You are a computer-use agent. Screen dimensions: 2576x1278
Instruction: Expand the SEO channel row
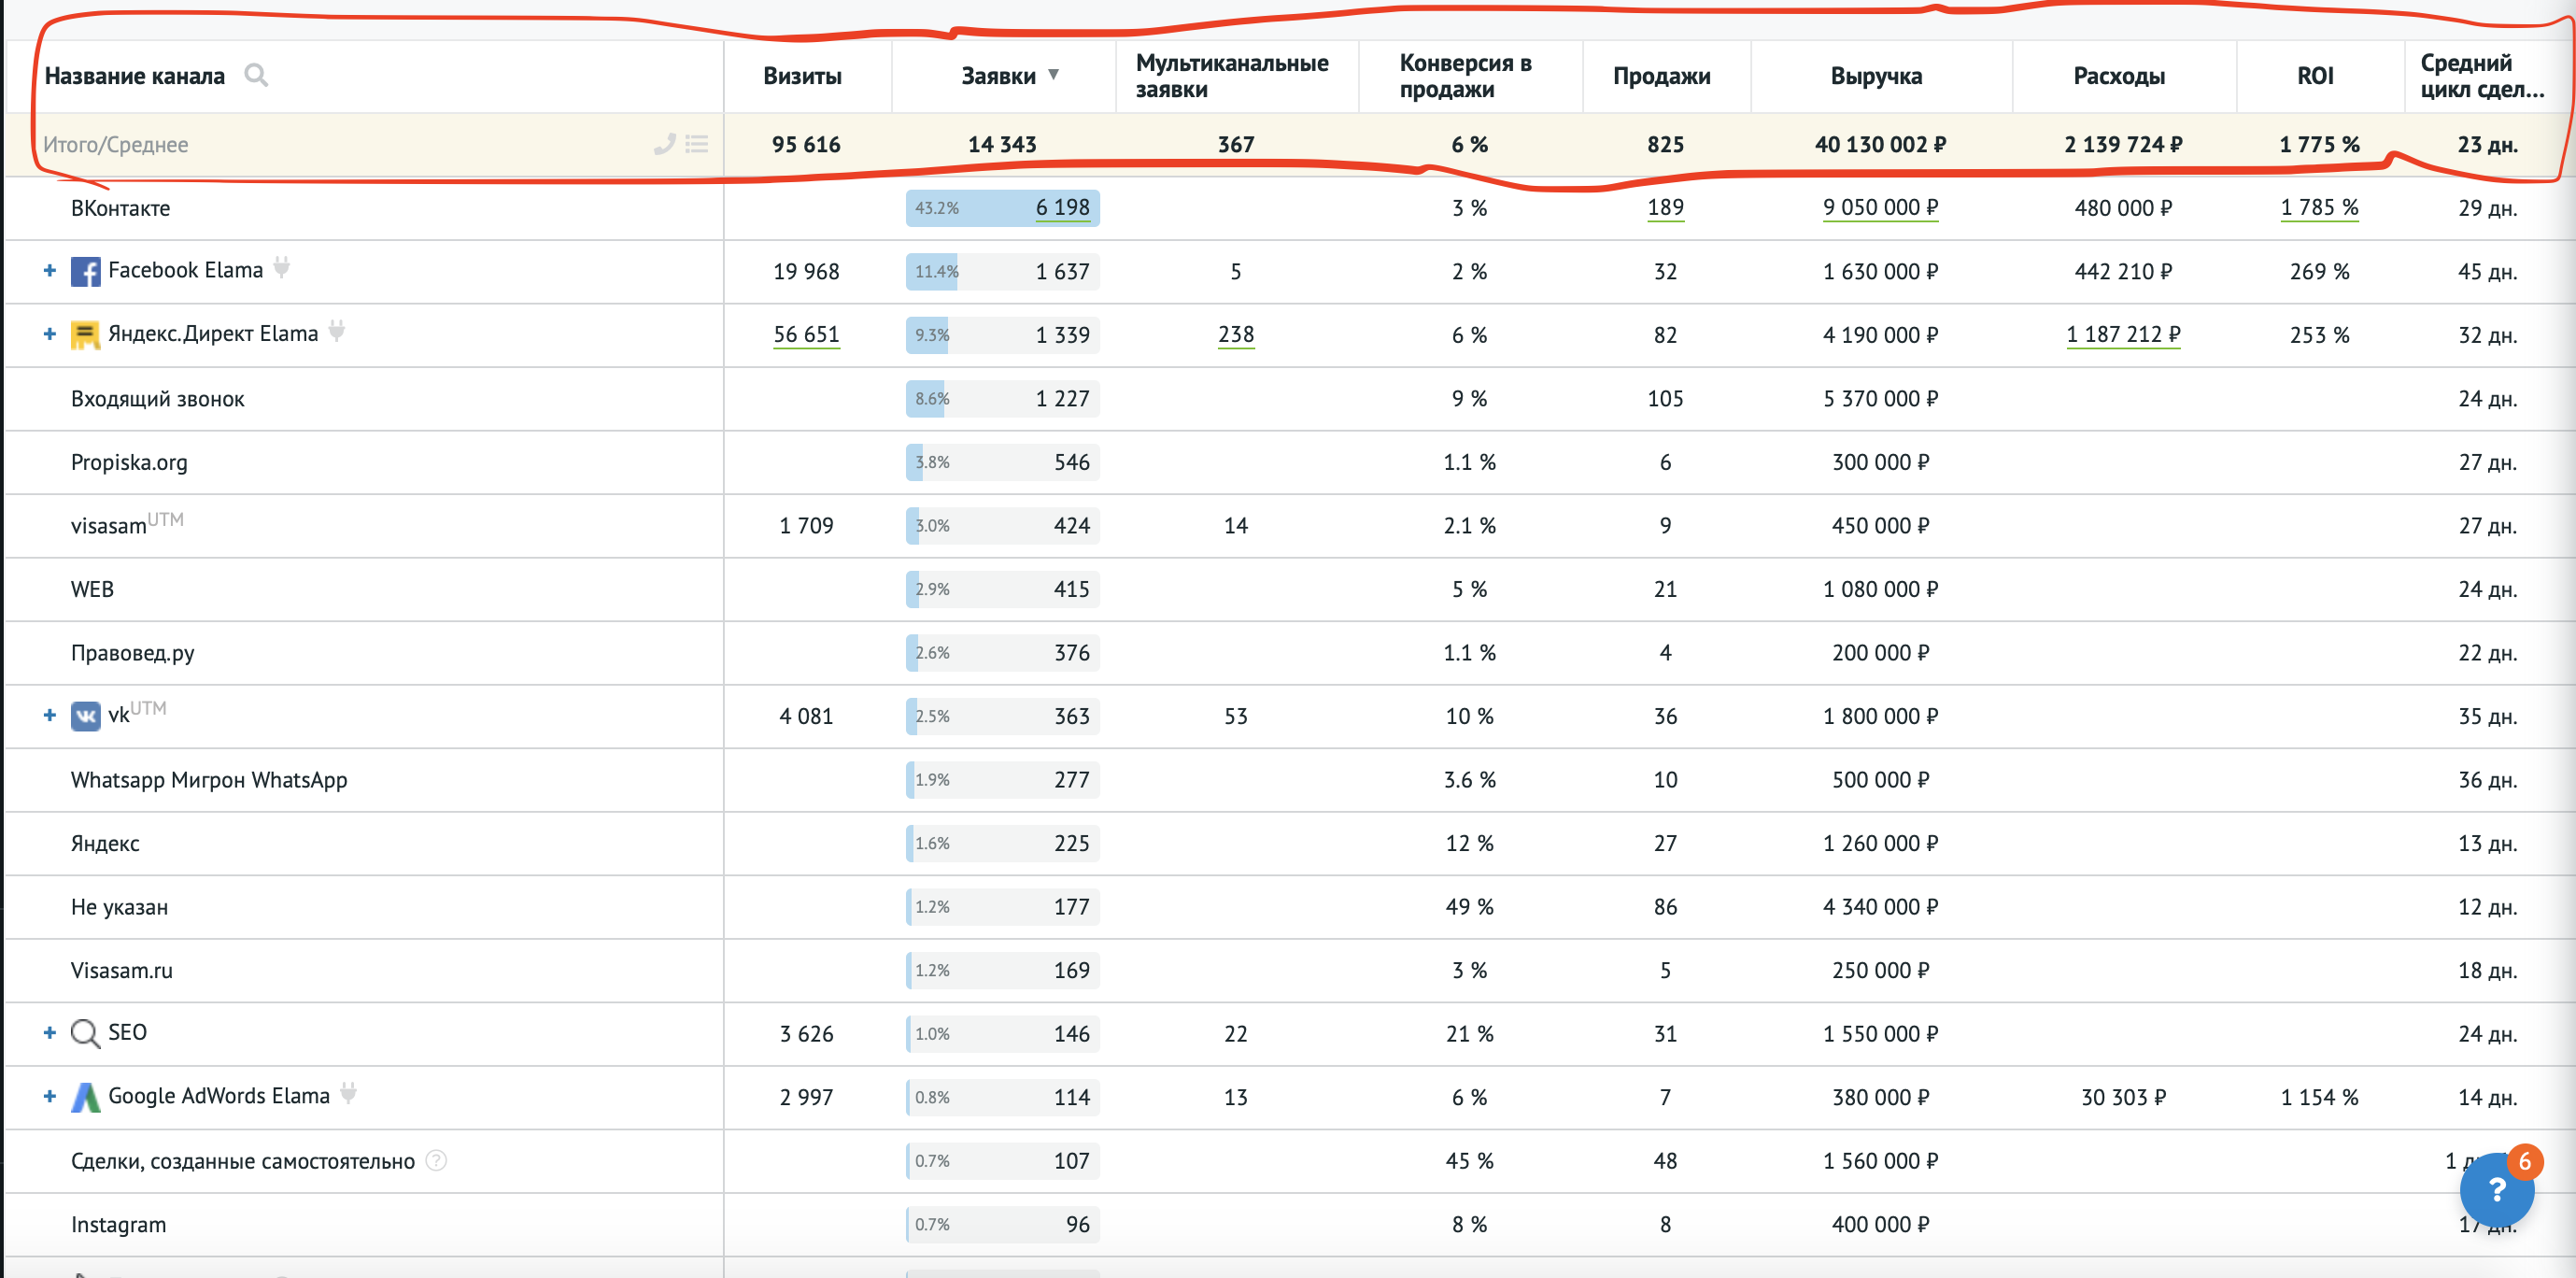(x=49, y=1033)
